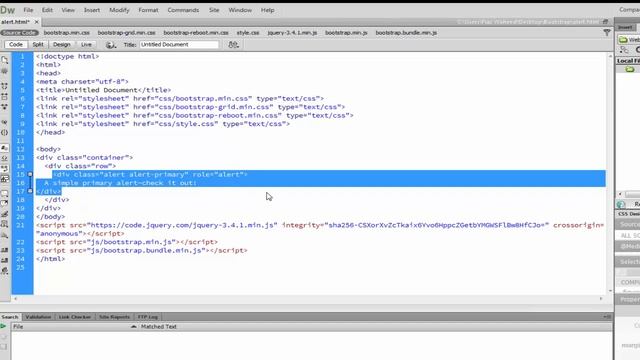Open jquery-3.4.1.min.js related file
Screen dimensions: 640x360
click(x=292, y=33)
